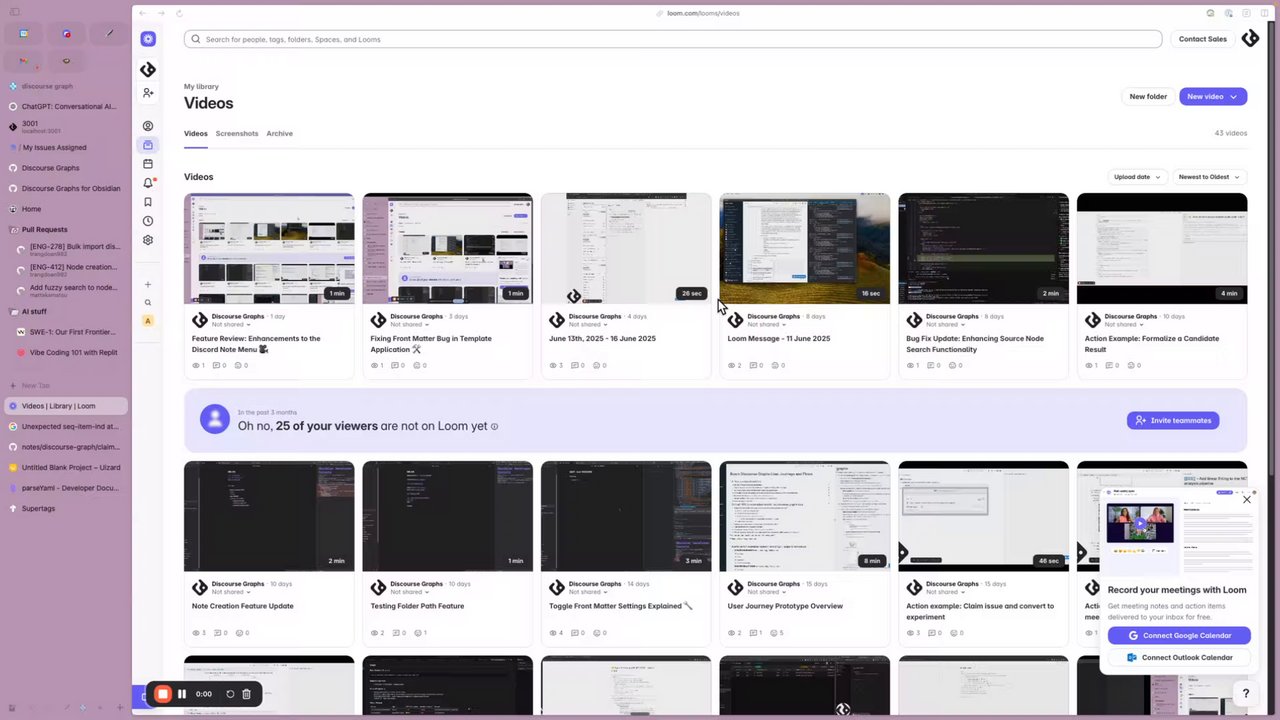Switch to the Archive tab
The width and height of the screenshot is (1280, 720).
[279, 133]
